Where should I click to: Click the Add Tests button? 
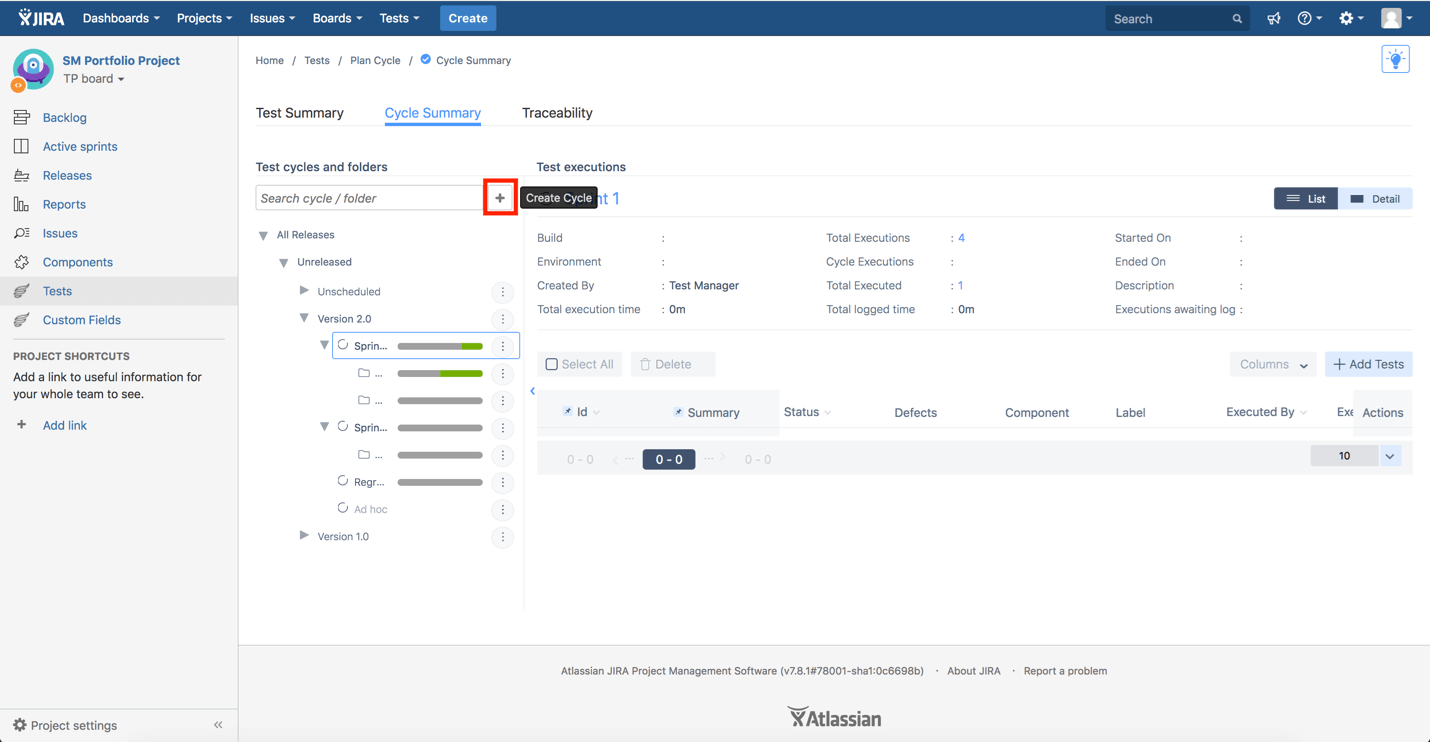pyautogui.click(x=1368, y=364)
